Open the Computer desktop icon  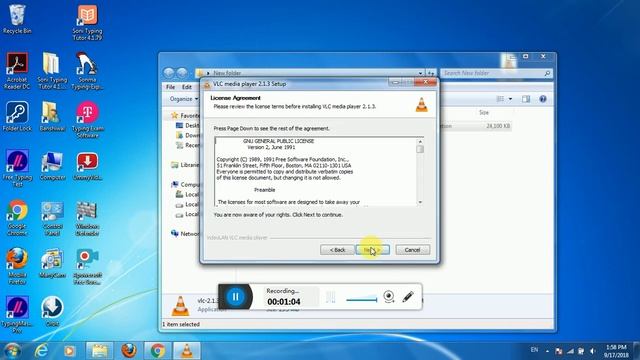[x=52, y=166]
